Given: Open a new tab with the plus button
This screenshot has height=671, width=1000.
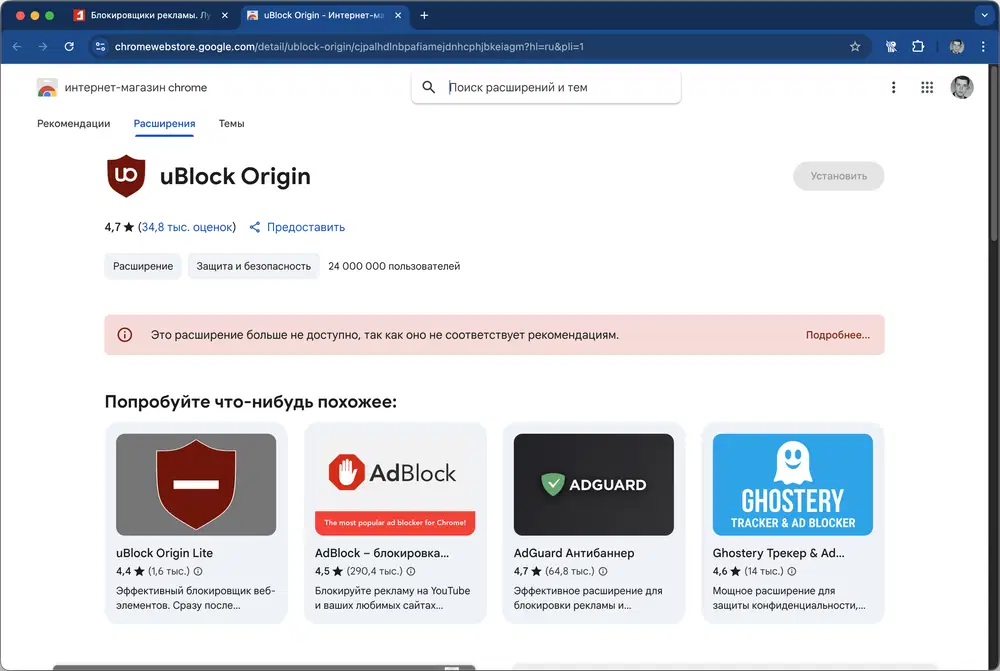Looking at the screenshot, I should tap(424, 15).
